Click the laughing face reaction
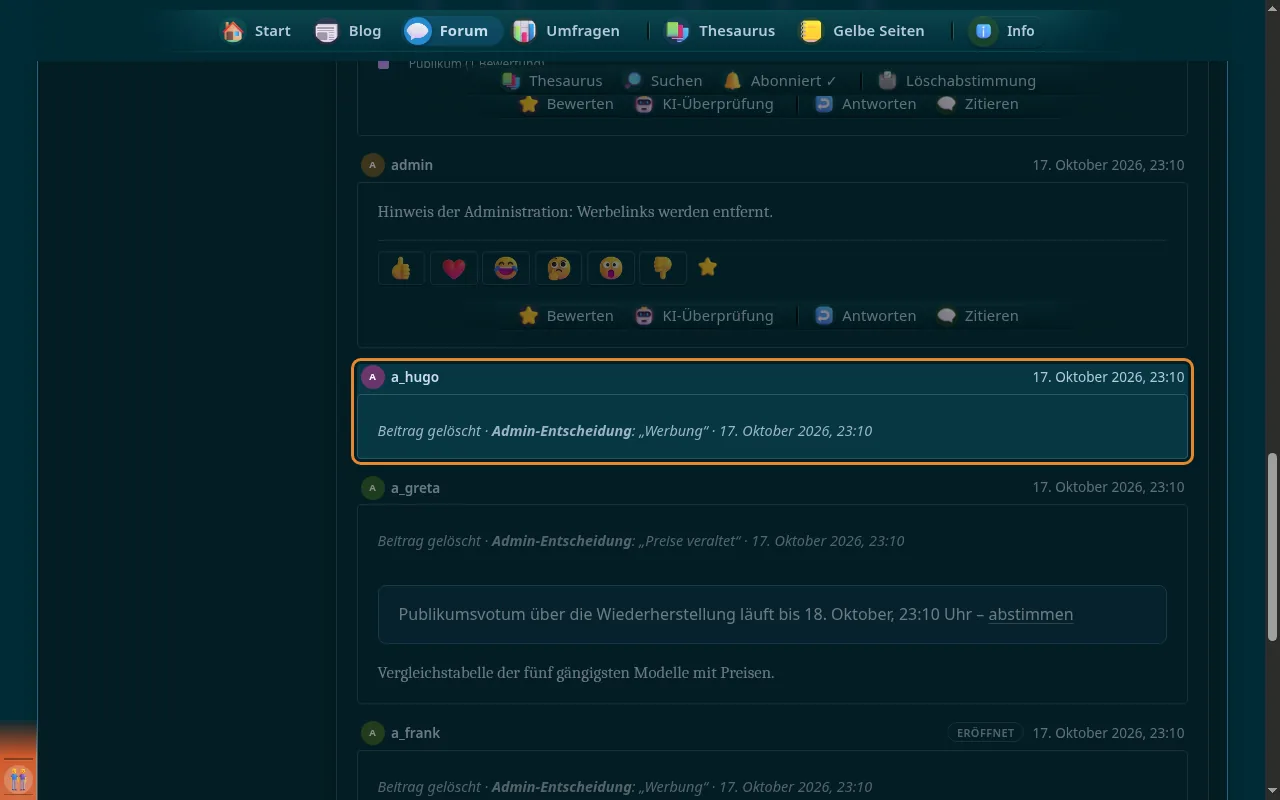Screen dimensions: 1280x800 (506, 268)
